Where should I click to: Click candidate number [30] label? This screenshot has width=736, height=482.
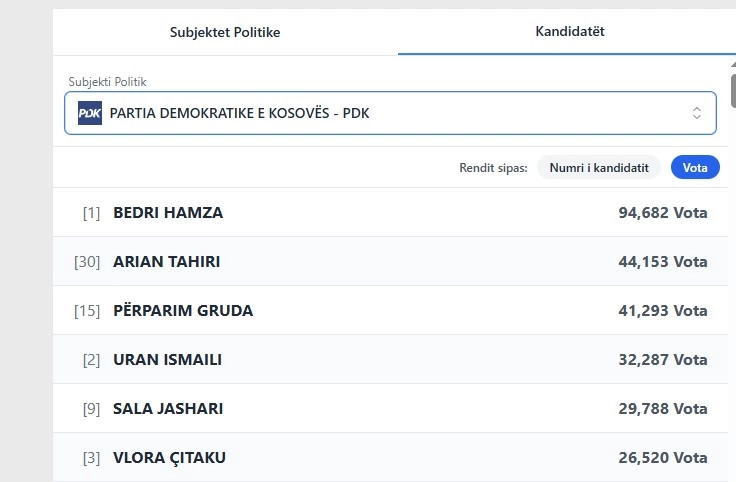pyautogui.click(x=87, y=262)
